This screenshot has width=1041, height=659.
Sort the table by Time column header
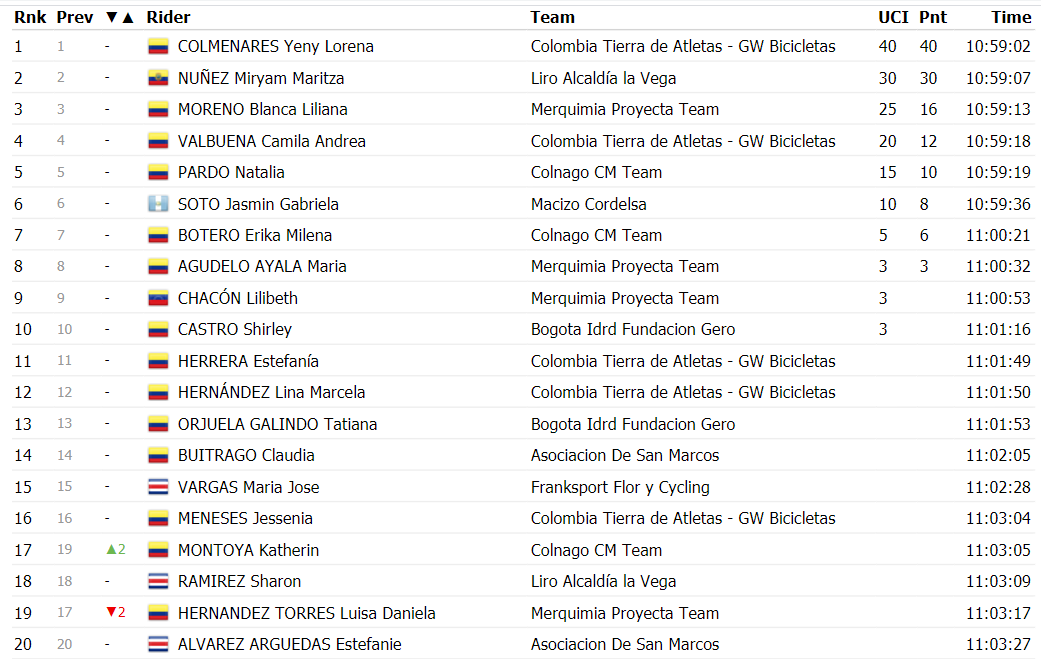pyautogui.click(x=1011, y=17)
